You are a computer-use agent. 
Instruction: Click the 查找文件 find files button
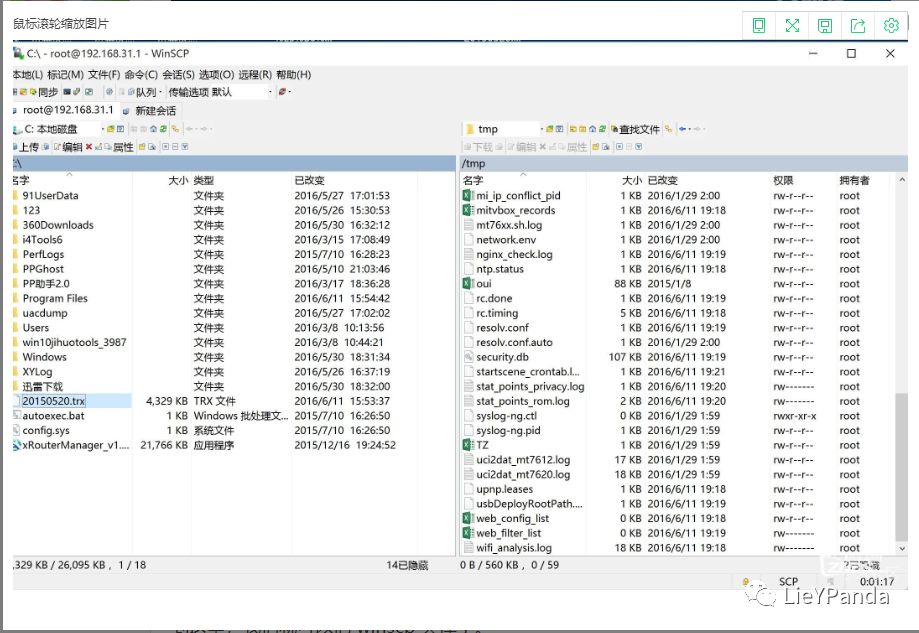(x=635, y=129)
